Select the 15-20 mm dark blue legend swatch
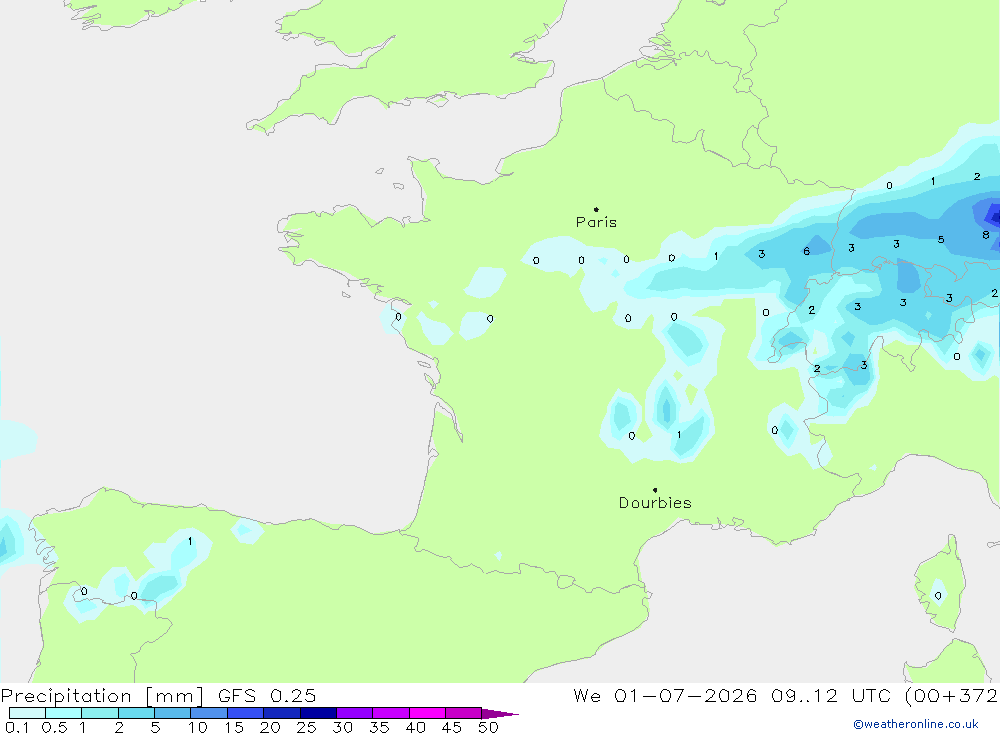 coord(246,713)
